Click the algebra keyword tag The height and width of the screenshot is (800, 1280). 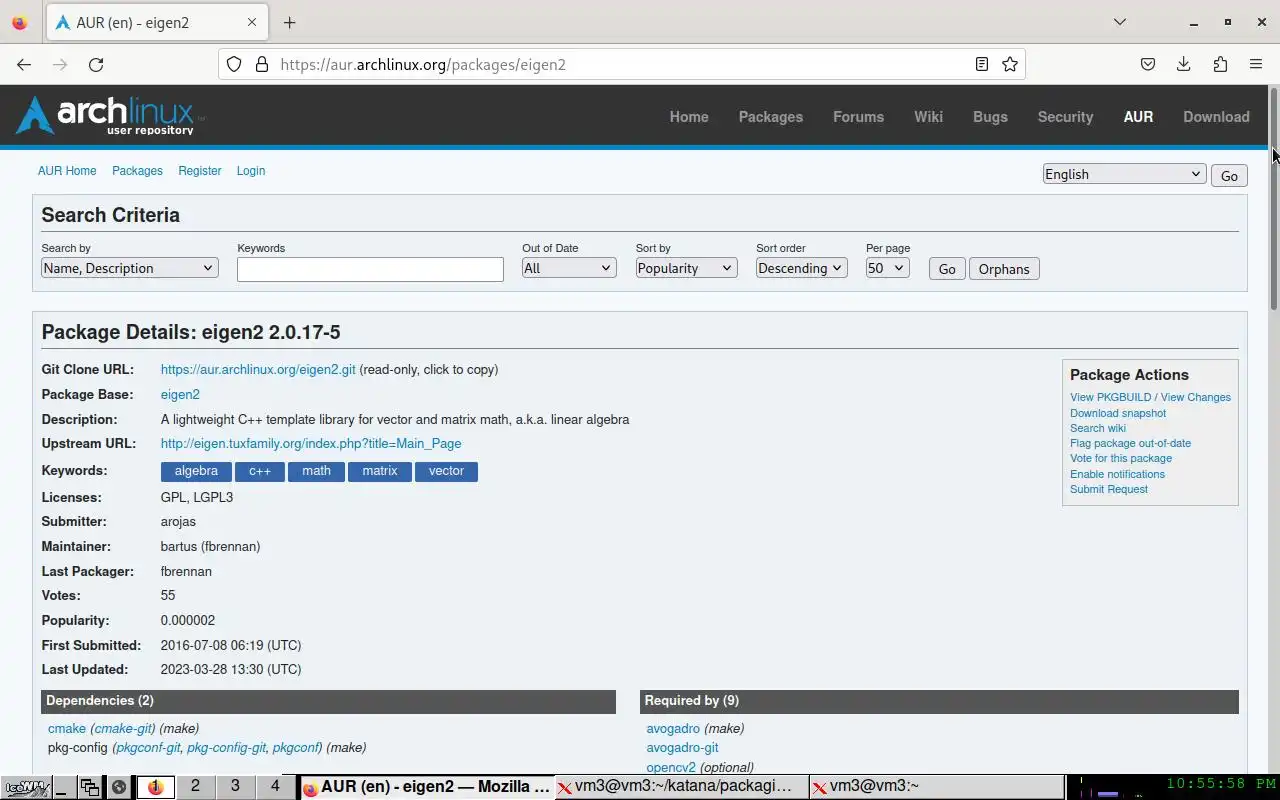(196, 471)
